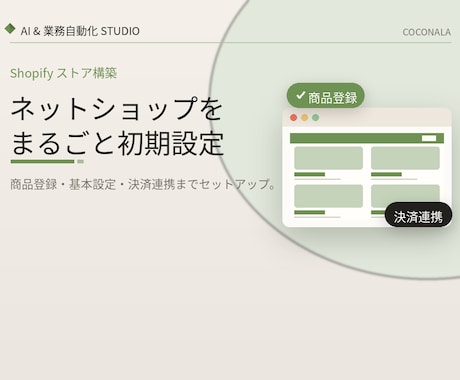Click the green navbar of mock store
The width and height of the screenshot is (460, 380).
click(367, 138)
